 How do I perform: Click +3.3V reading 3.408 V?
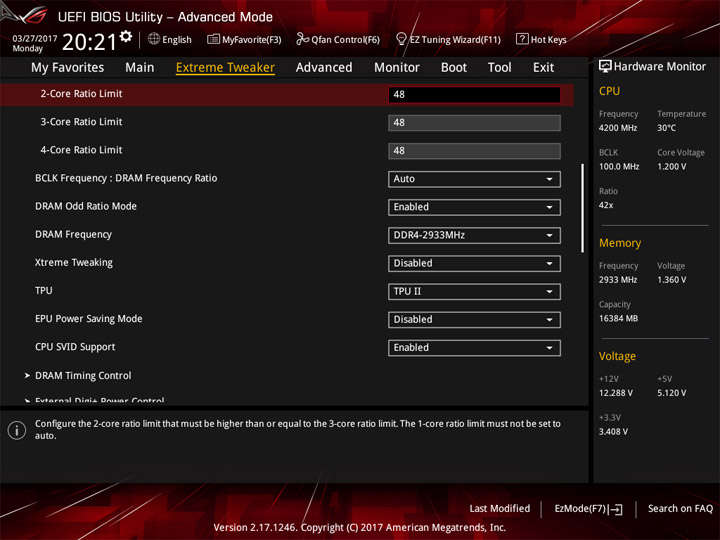tap(613, 431)
